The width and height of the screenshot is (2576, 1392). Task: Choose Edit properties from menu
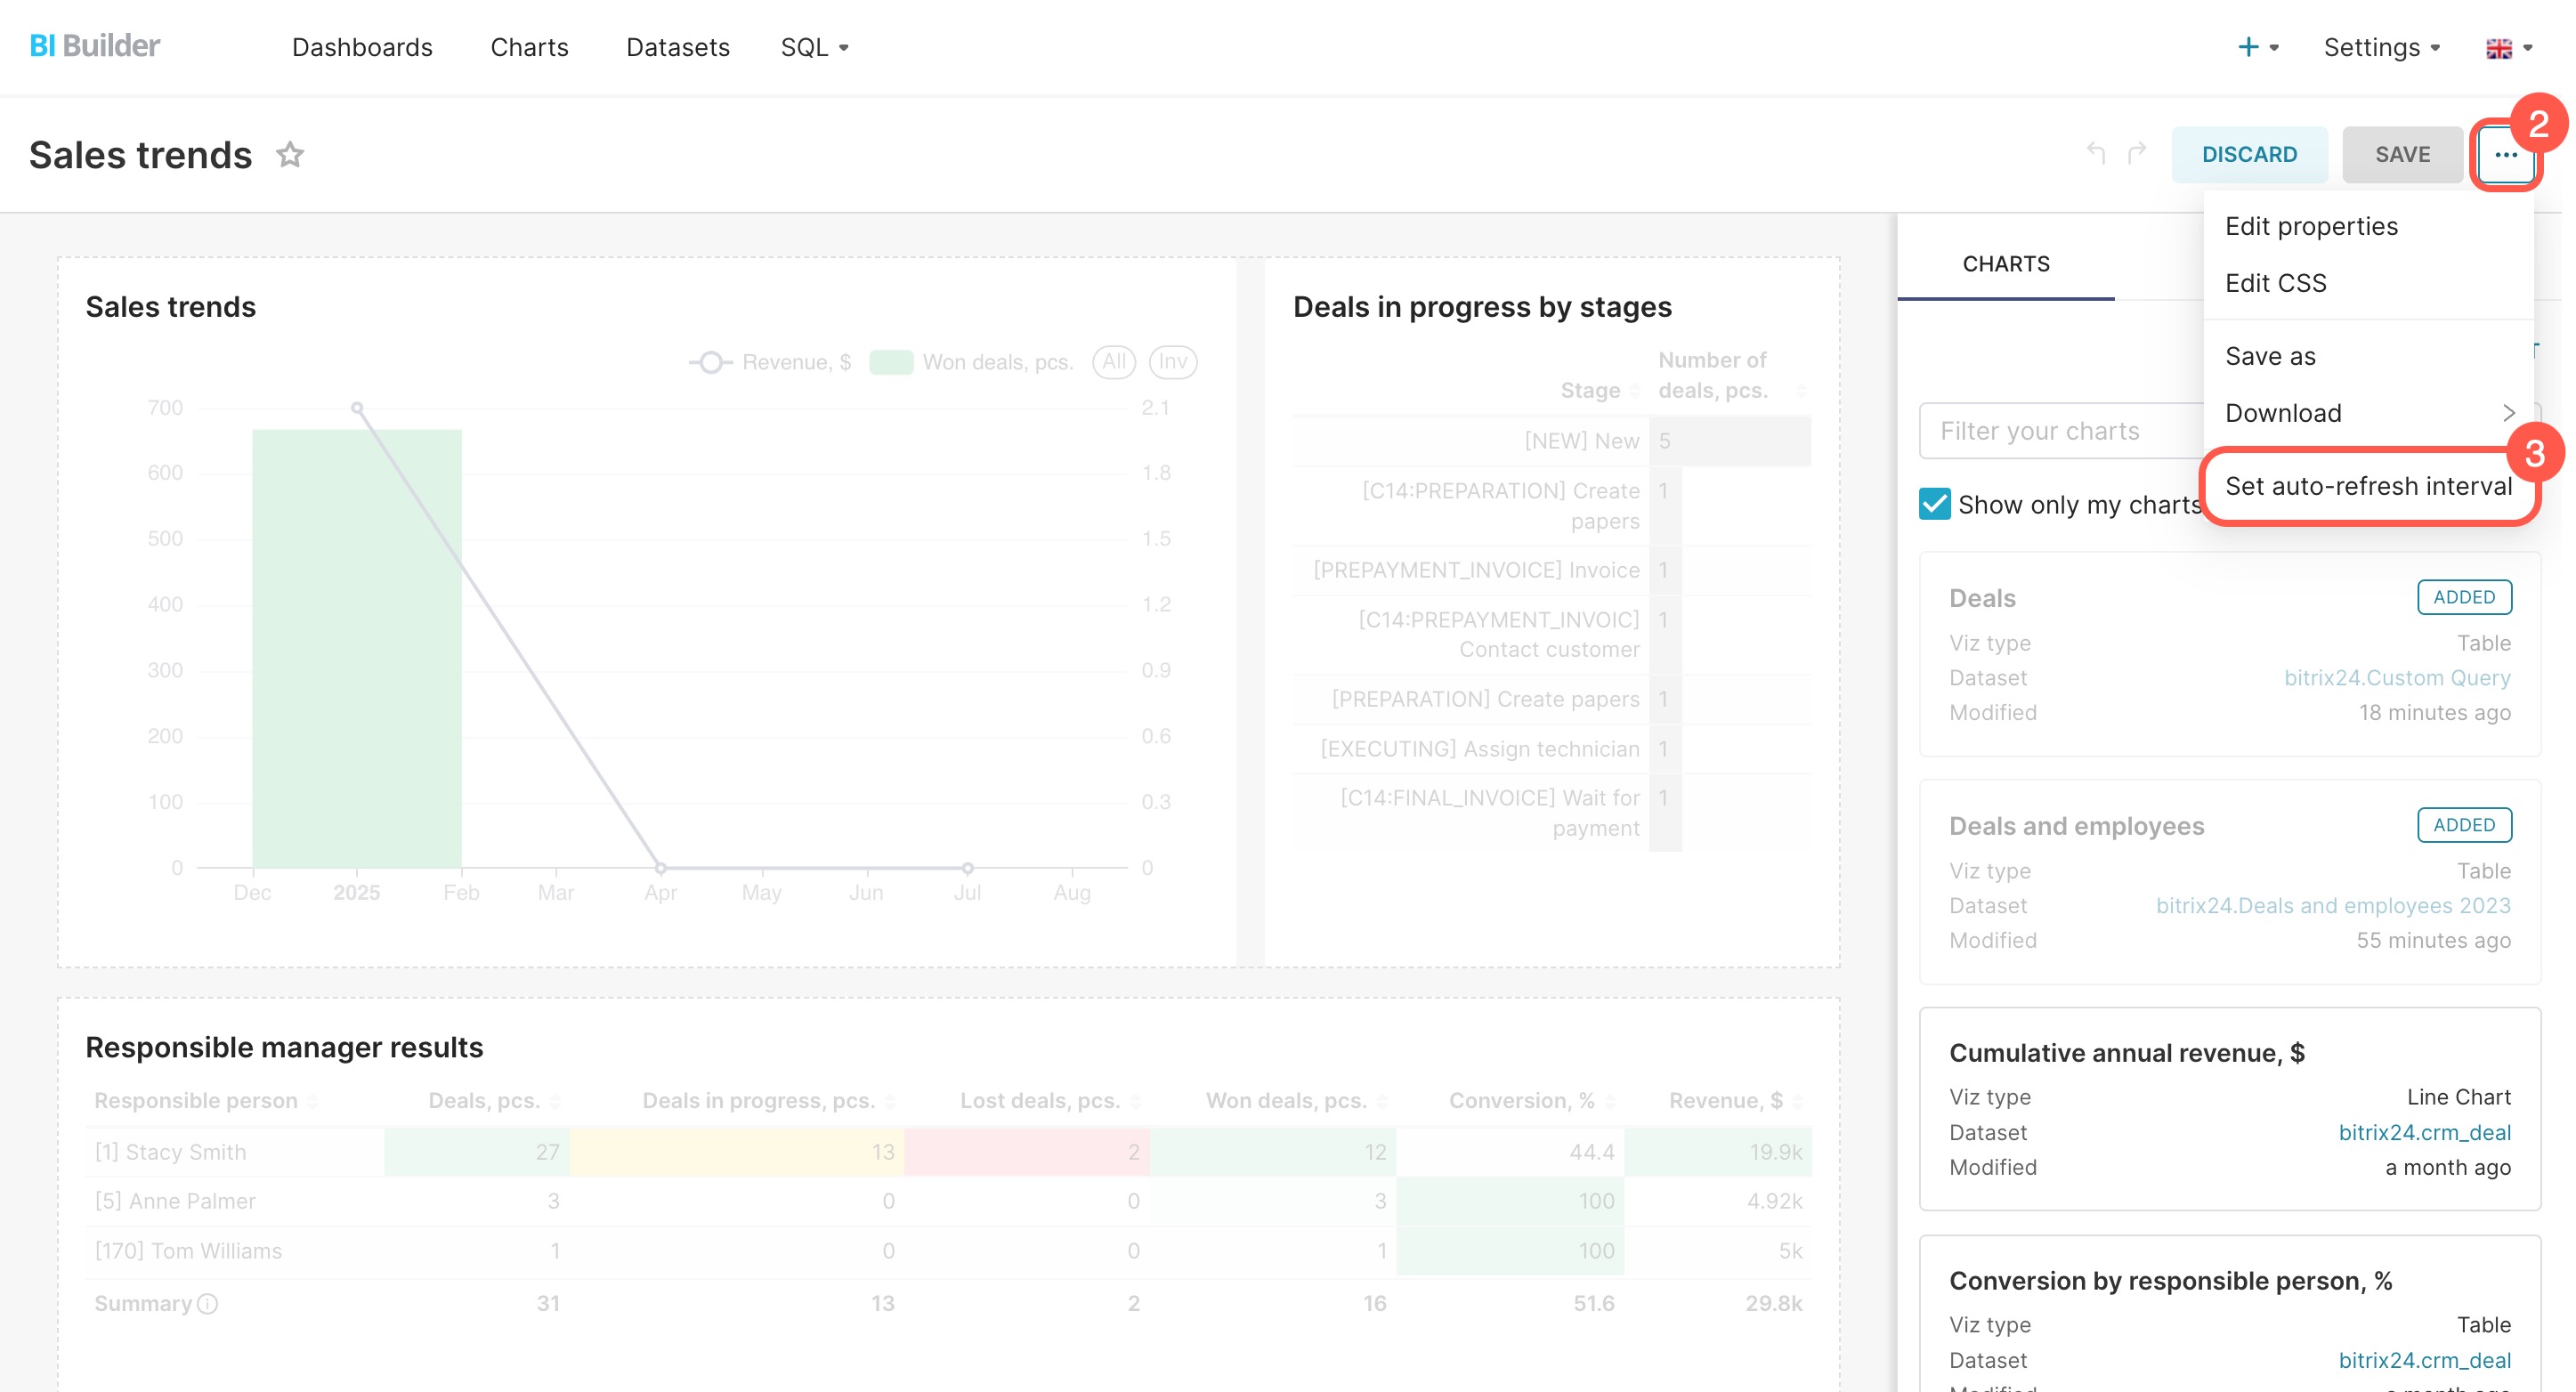click(2311, 226)
